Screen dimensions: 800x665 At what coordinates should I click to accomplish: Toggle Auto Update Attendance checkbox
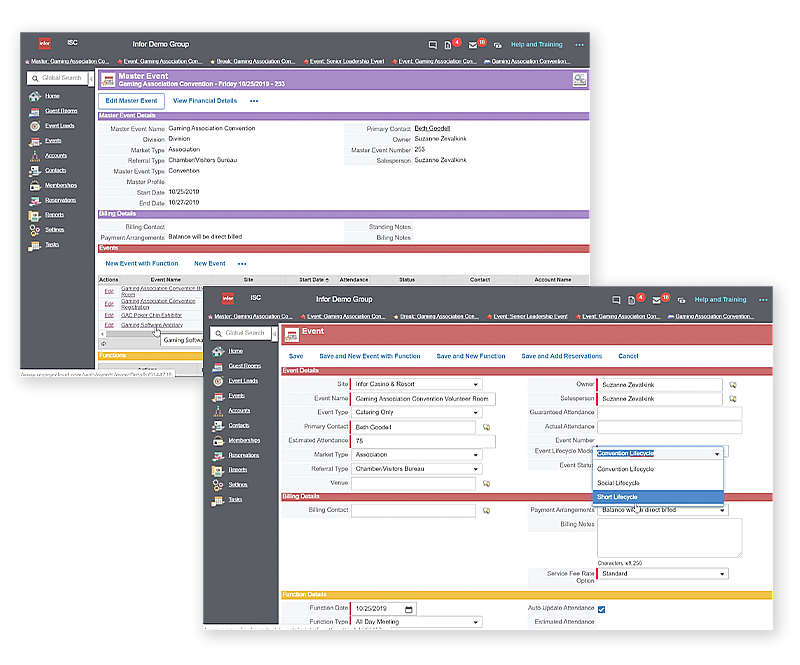click(602, 609)
